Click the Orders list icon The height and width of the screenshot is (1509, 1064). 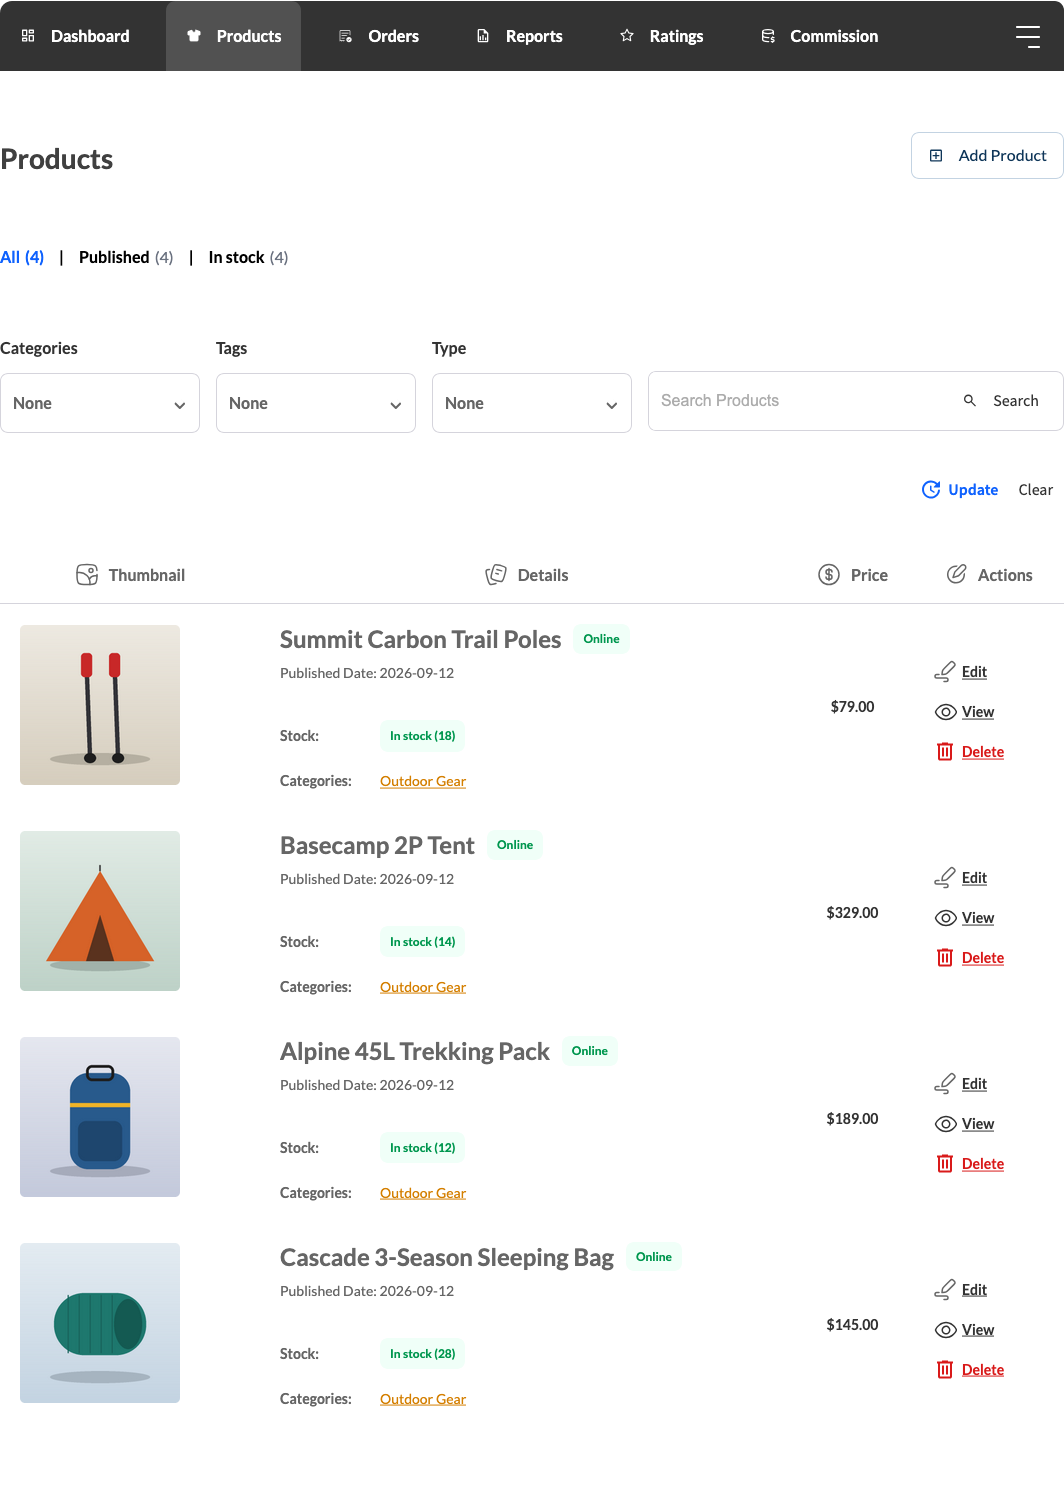click(345, 36)
